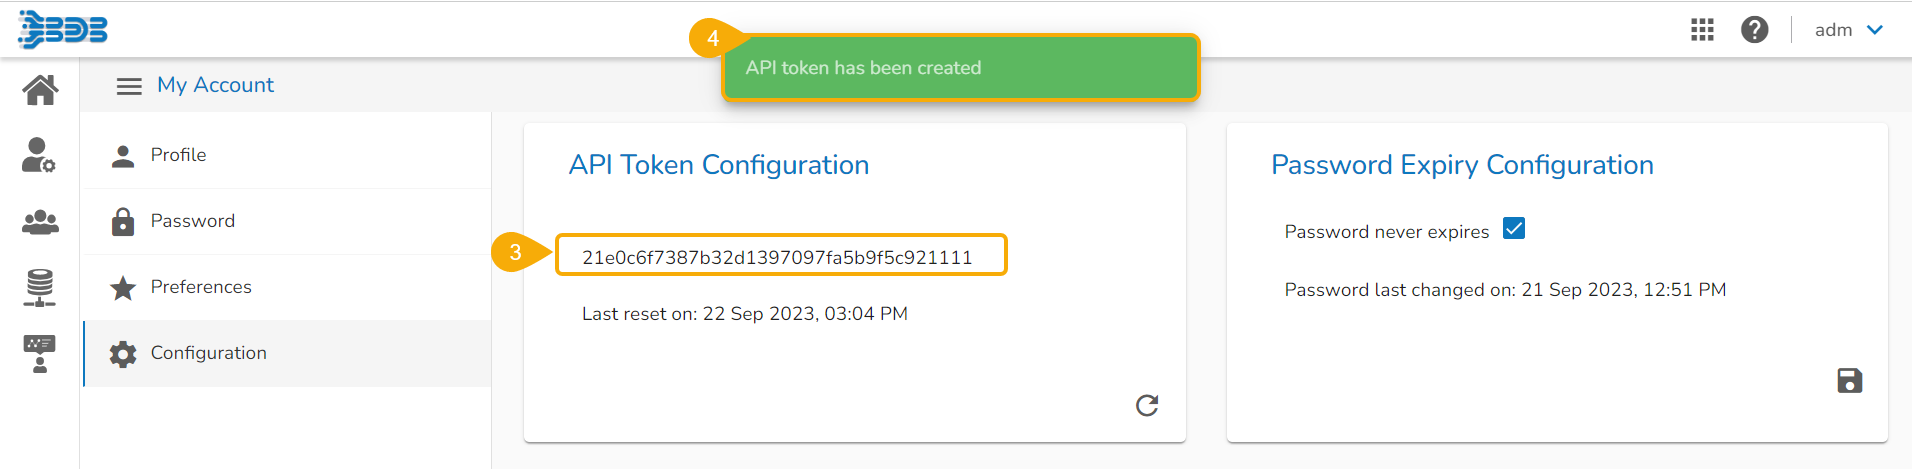Toggle the My Account hamburger menu
The width and height of the screenshot is (1912, 469).
129,86
